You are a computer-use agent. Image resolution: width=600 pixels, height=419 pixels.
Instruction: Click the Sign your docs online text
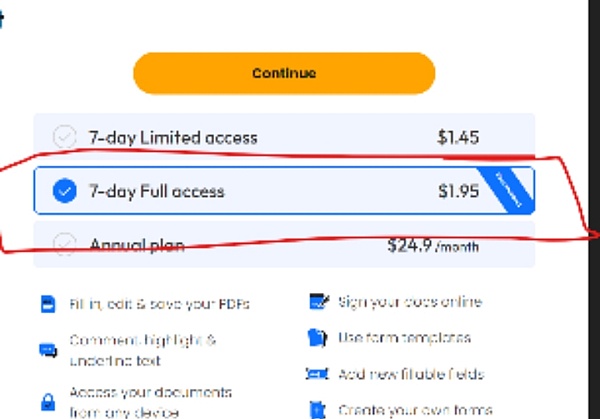(410, 302)
